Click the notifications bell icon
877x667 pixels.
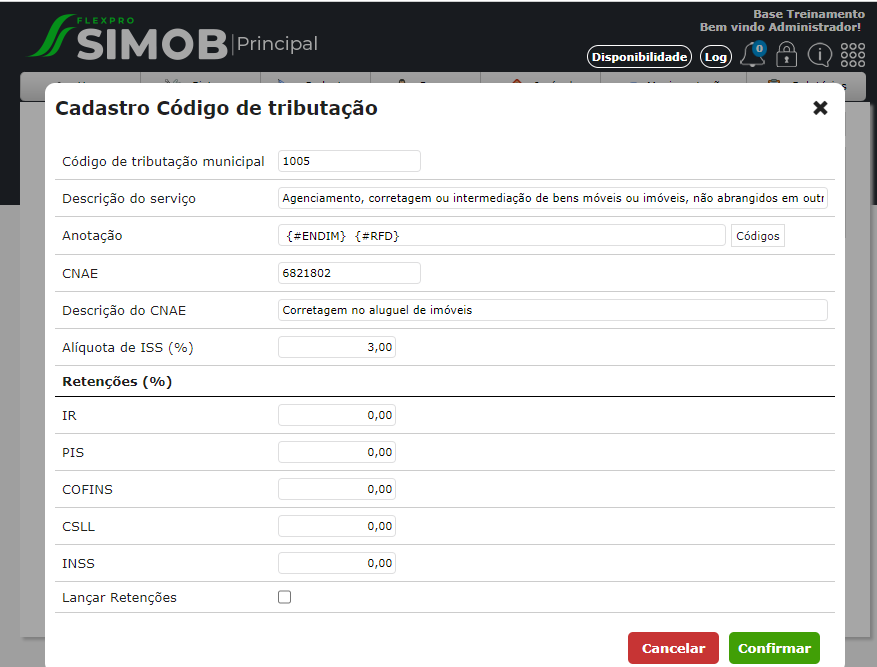pyautogui.click(x=752, y=56)
